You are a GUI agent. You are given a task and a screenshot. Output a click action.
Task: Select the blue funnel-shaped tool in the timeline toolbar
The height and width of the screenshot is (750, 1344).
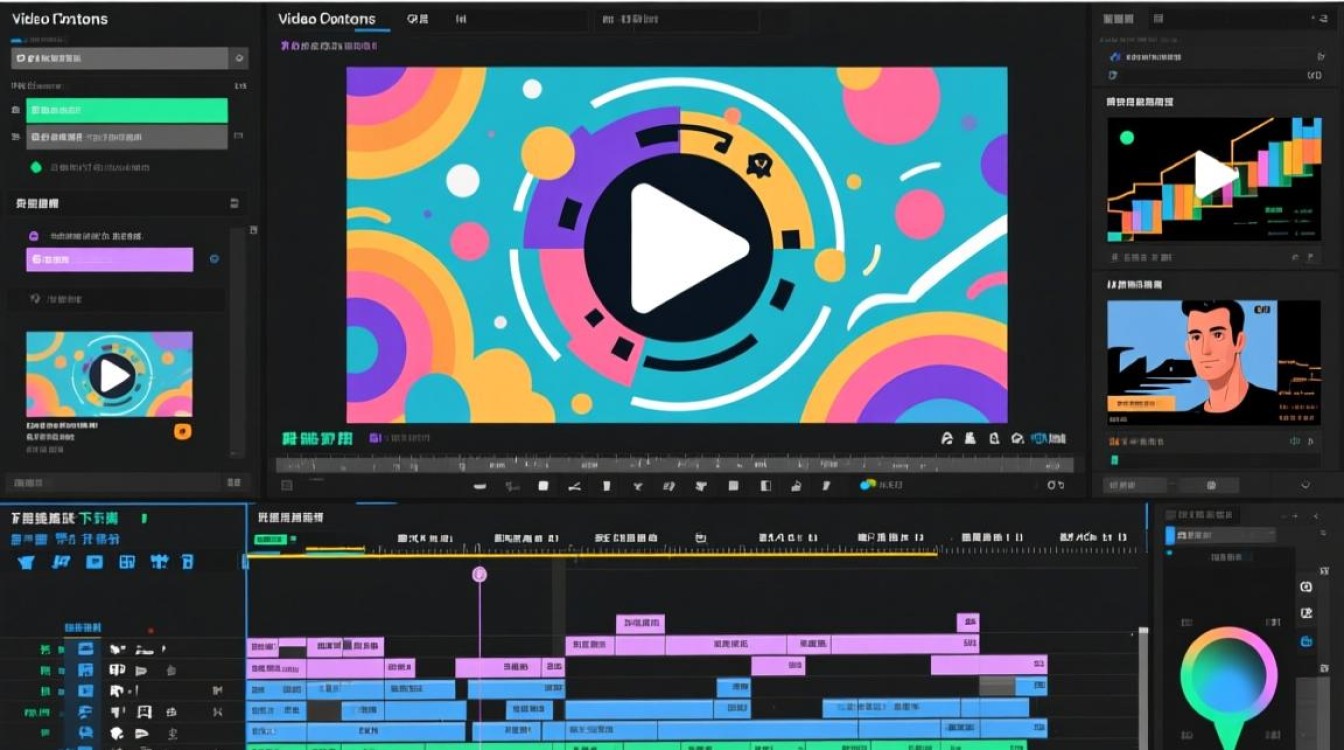26,562
